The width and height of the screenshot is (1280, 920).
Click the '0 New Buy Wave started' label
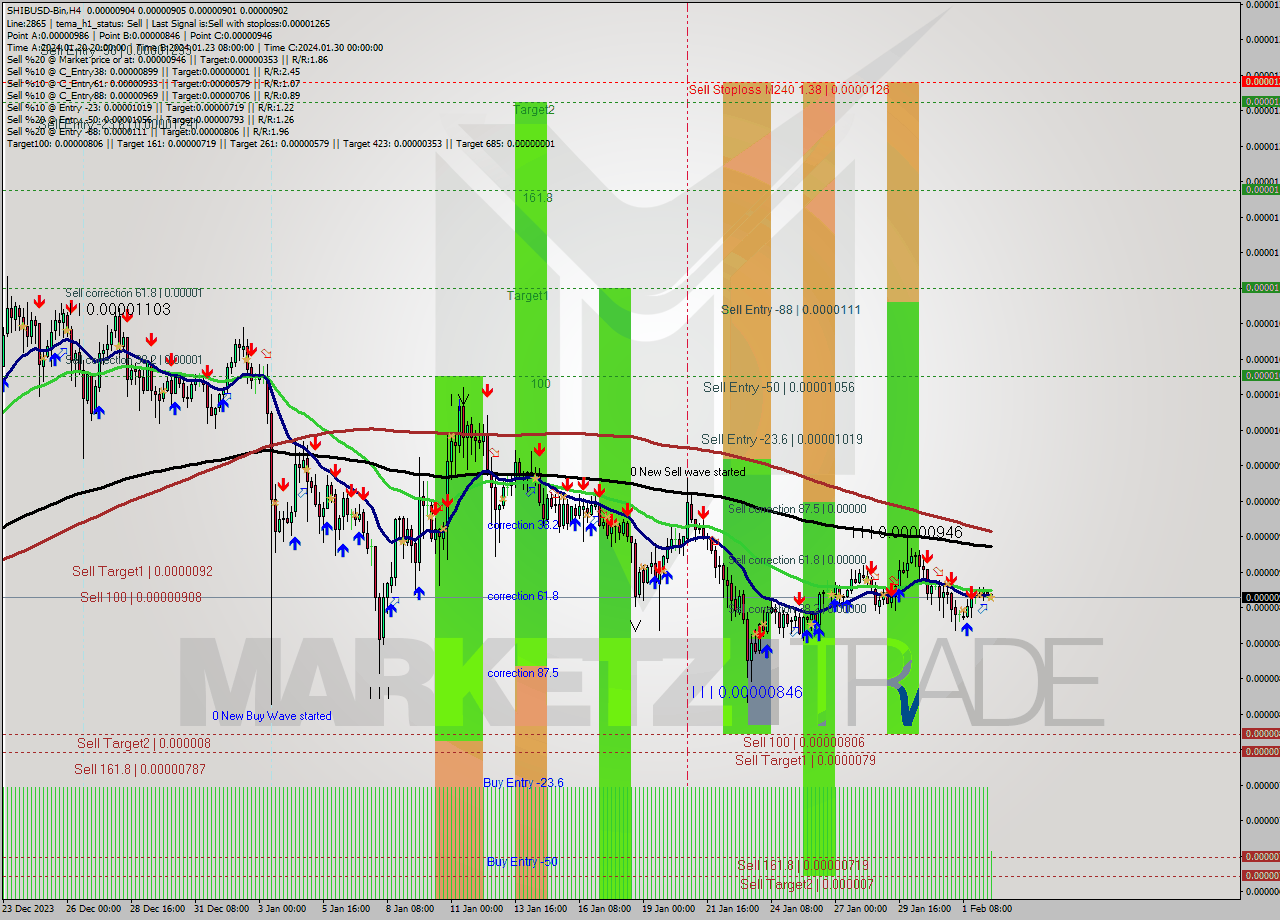272,716
